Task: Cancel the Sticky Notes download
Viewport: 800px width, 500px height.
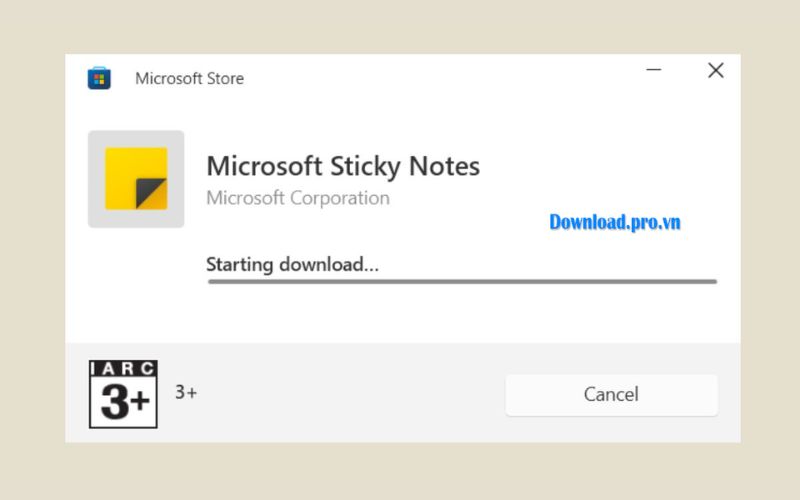Action: coord(611,395)
